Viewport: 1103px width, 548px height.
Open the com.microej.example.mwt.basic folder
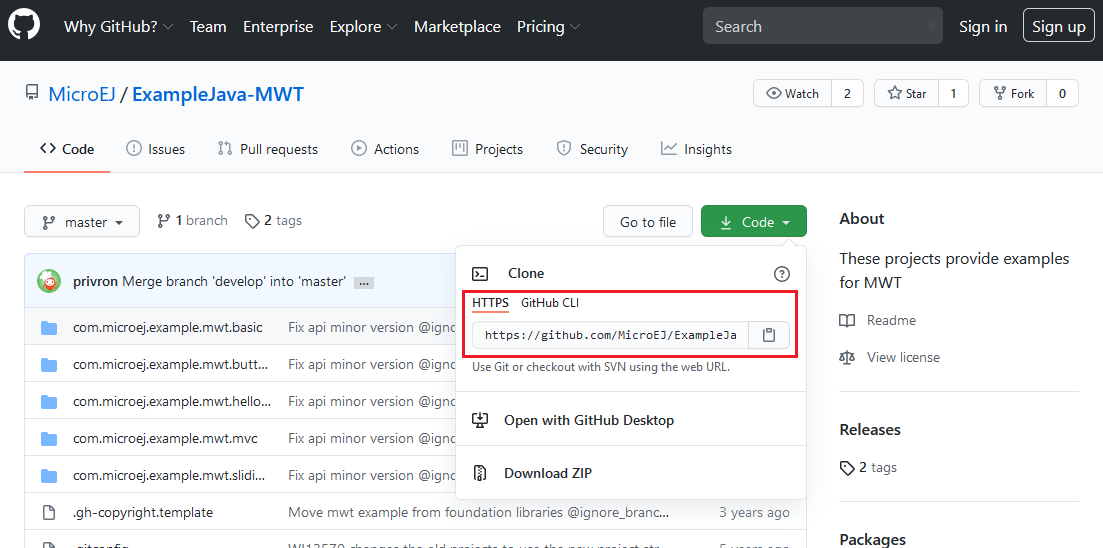(167, 327)
